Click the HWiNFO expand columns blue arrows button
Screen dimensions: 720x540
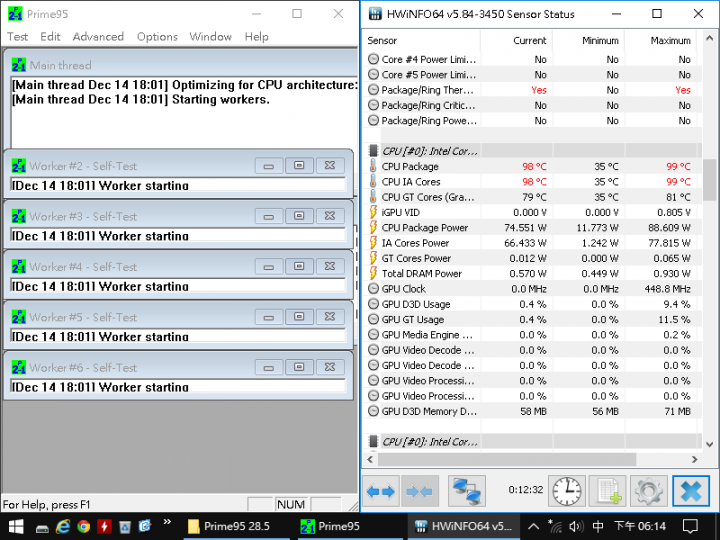click(x=381, y=491)
